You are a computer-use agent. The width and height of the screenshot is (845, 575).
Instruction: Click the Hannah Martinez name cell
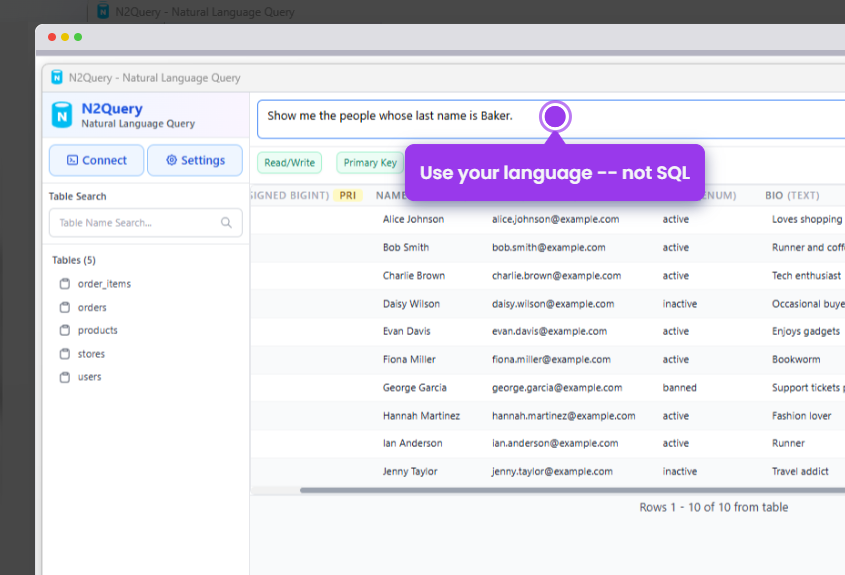421,415
